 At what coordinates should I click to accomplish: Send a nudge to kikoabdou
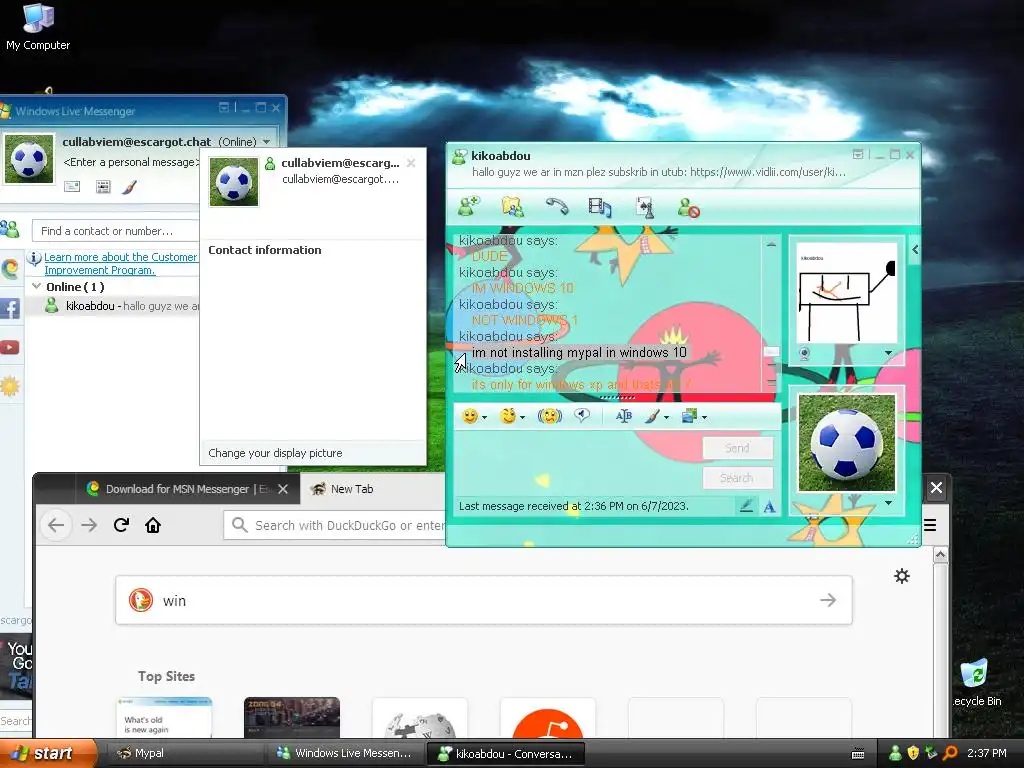coord(549,416)
